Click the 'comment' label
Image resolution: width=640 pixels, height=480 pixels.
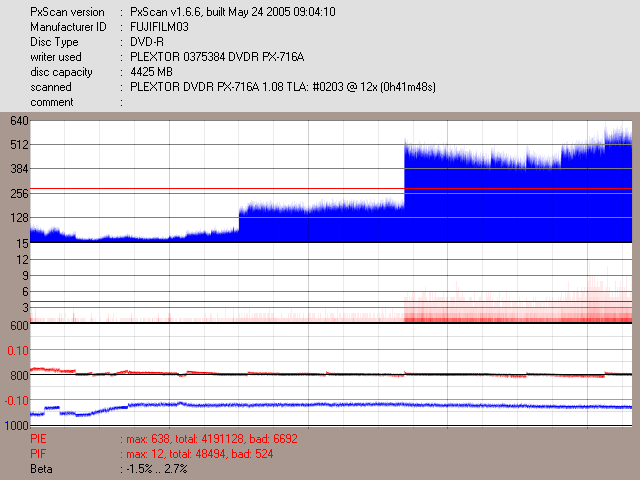click(52, 102)
